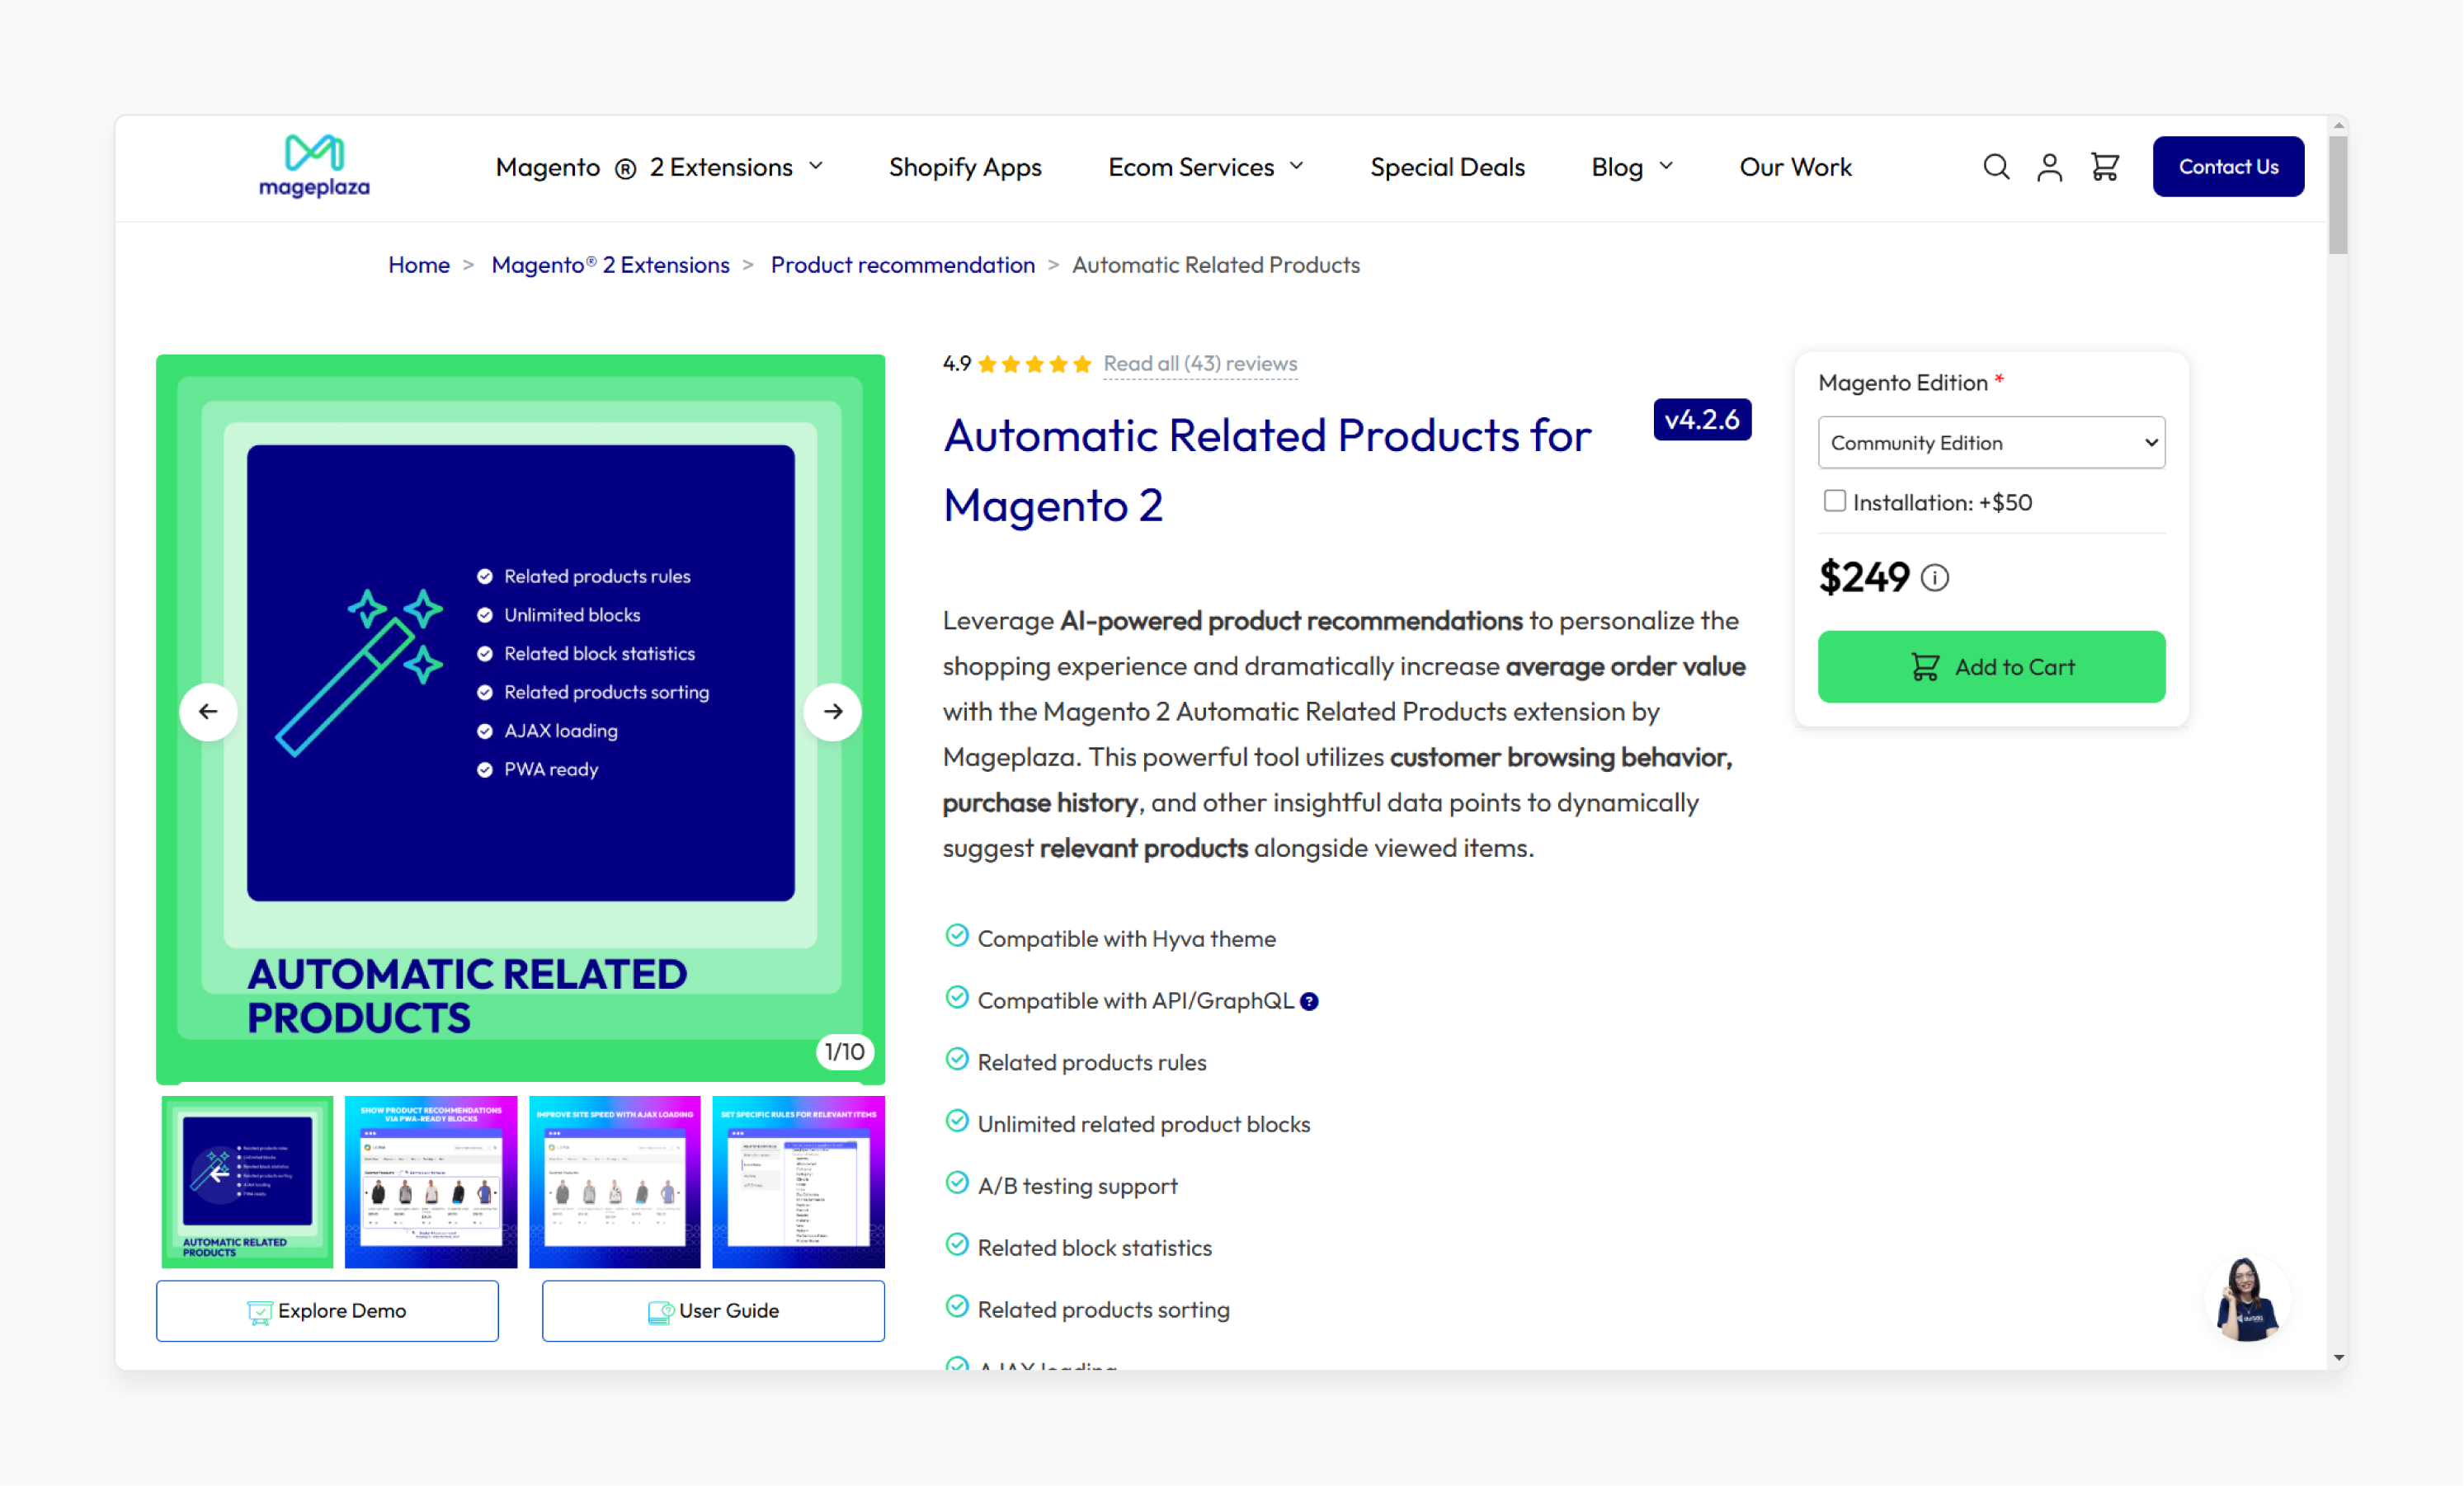Viewport: 2464px width, 1486px height.
Task: Click the 'Automatic Related Products for Magento 2' title
Action: click(x=1267, y=470)
